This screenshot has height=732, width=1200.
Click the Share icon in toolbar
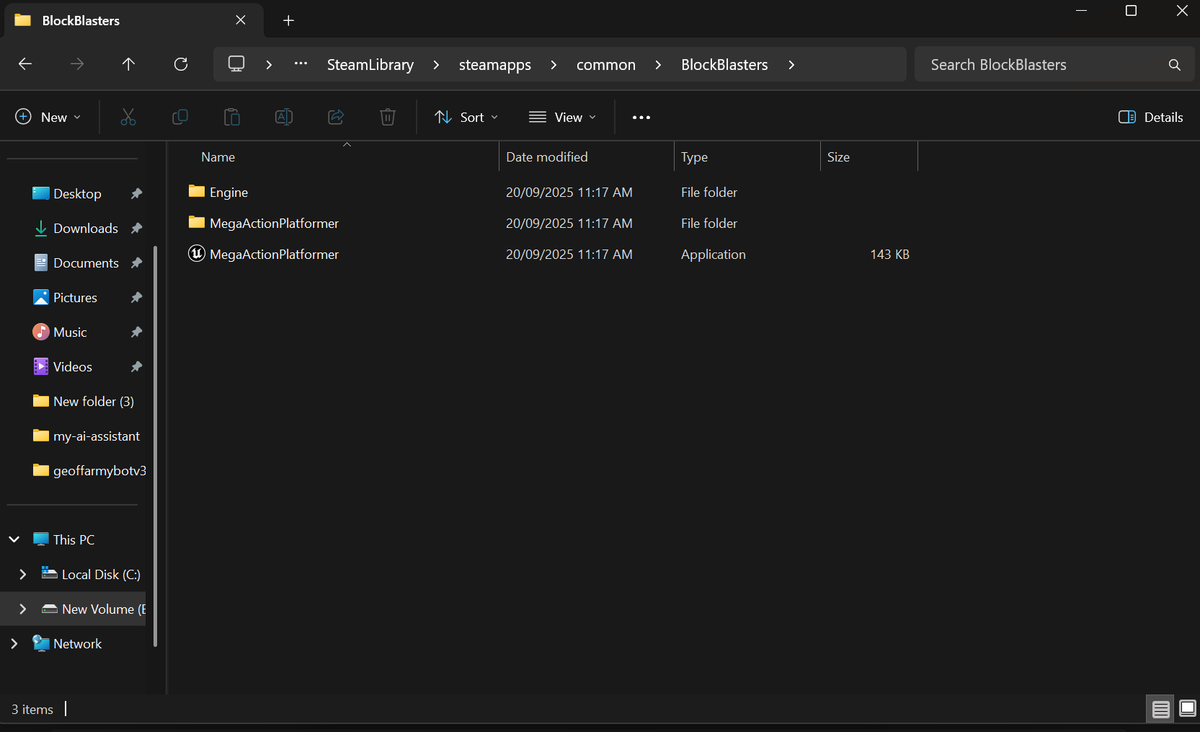(336, 117)
